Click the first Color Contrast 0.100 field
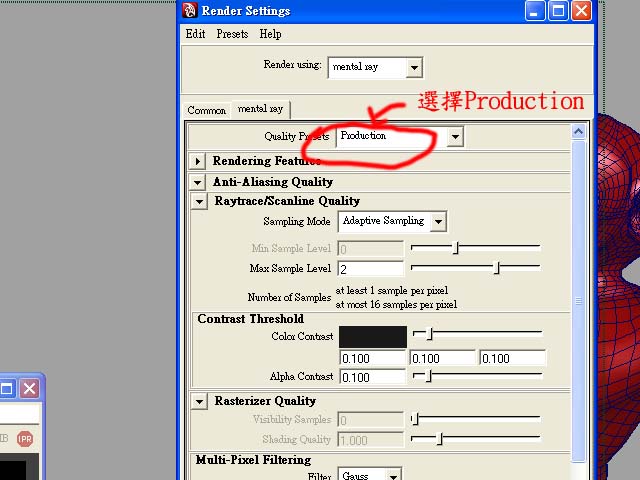Screen dimensions: 640x480 click(x=372, y=358)
